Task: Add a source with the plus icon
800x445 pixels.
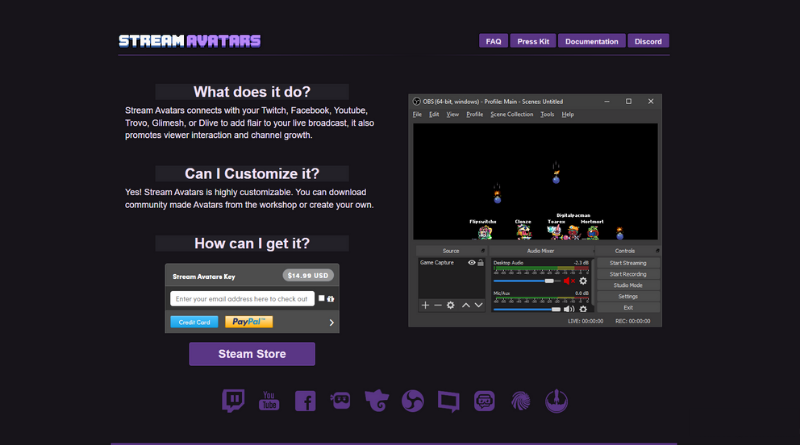Action: 425,305
